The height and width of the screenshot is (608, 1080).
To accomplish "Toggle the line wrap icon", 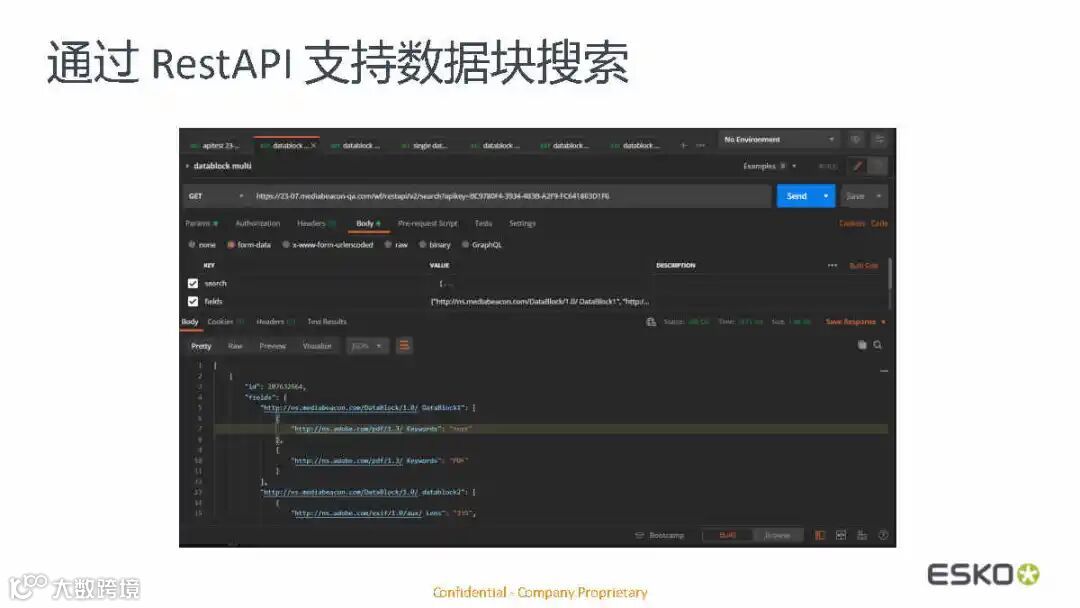I will (404, 346).
